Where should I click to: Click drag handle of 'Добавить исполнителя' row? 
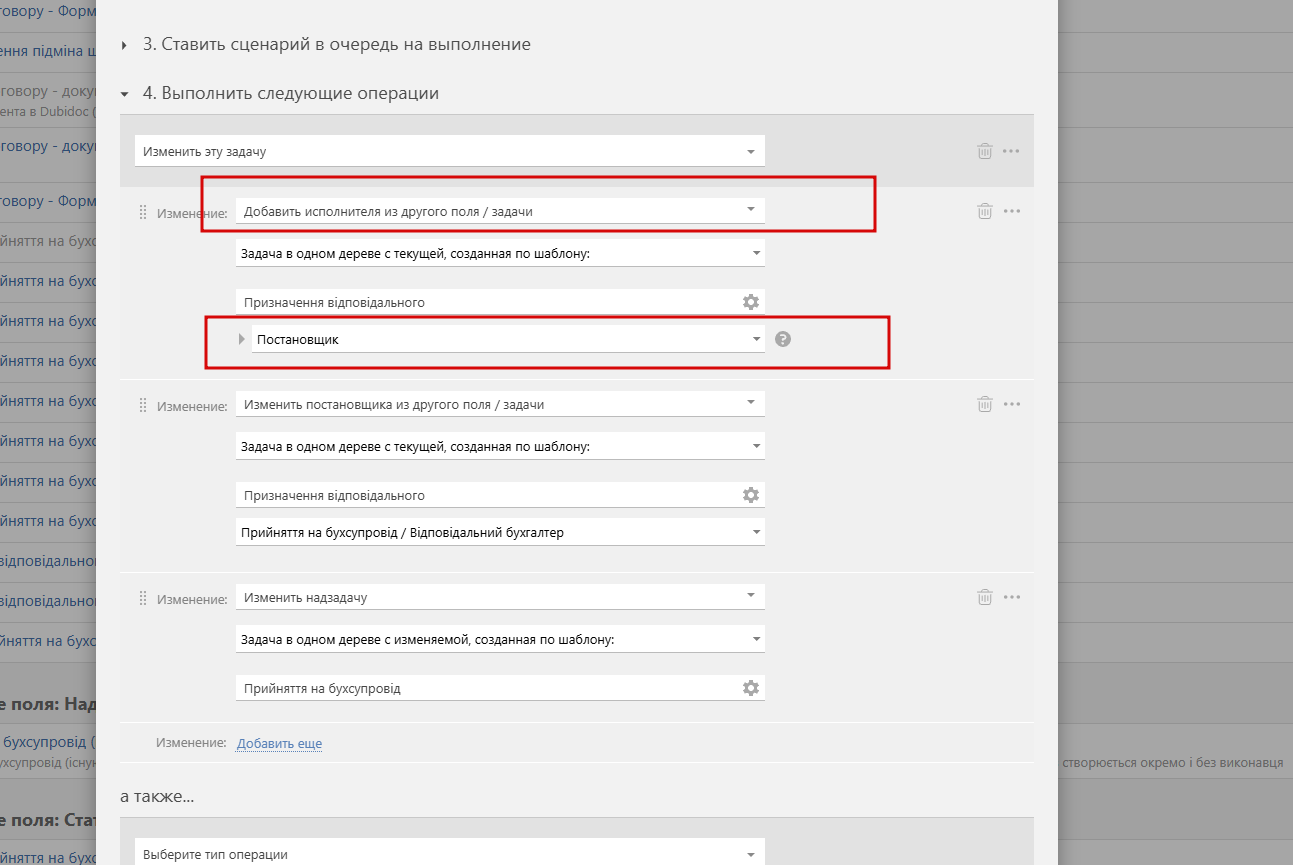[142, 212]
